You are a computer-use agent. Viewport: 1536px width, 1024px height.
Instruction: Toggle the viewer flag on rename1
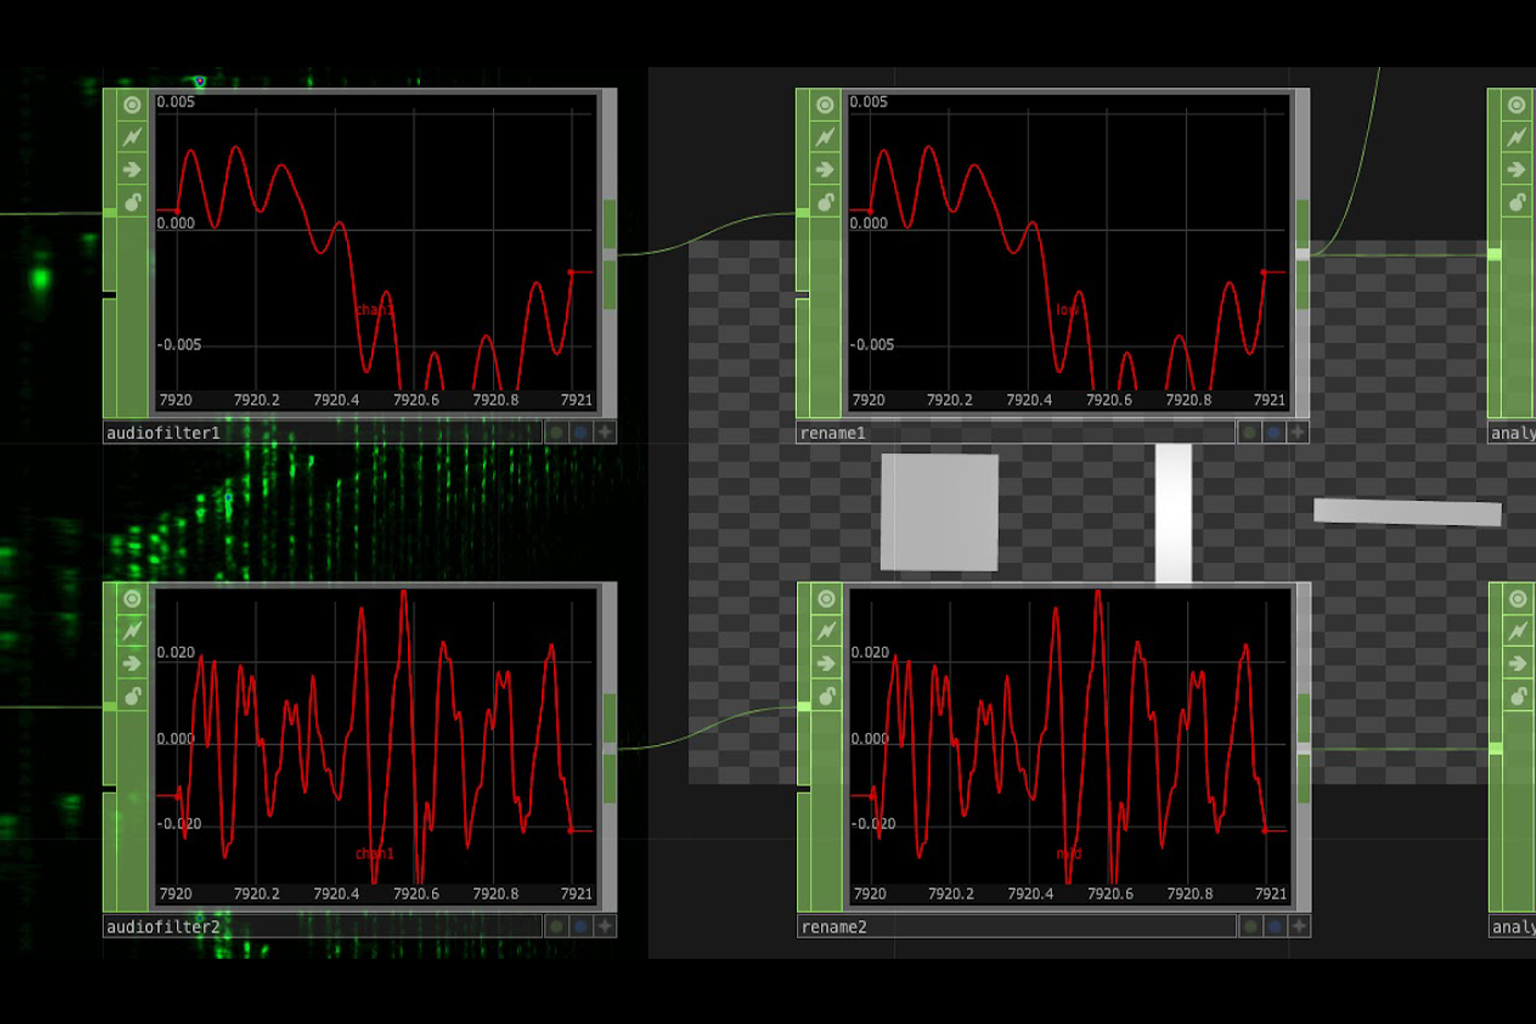tap(825, 104)
